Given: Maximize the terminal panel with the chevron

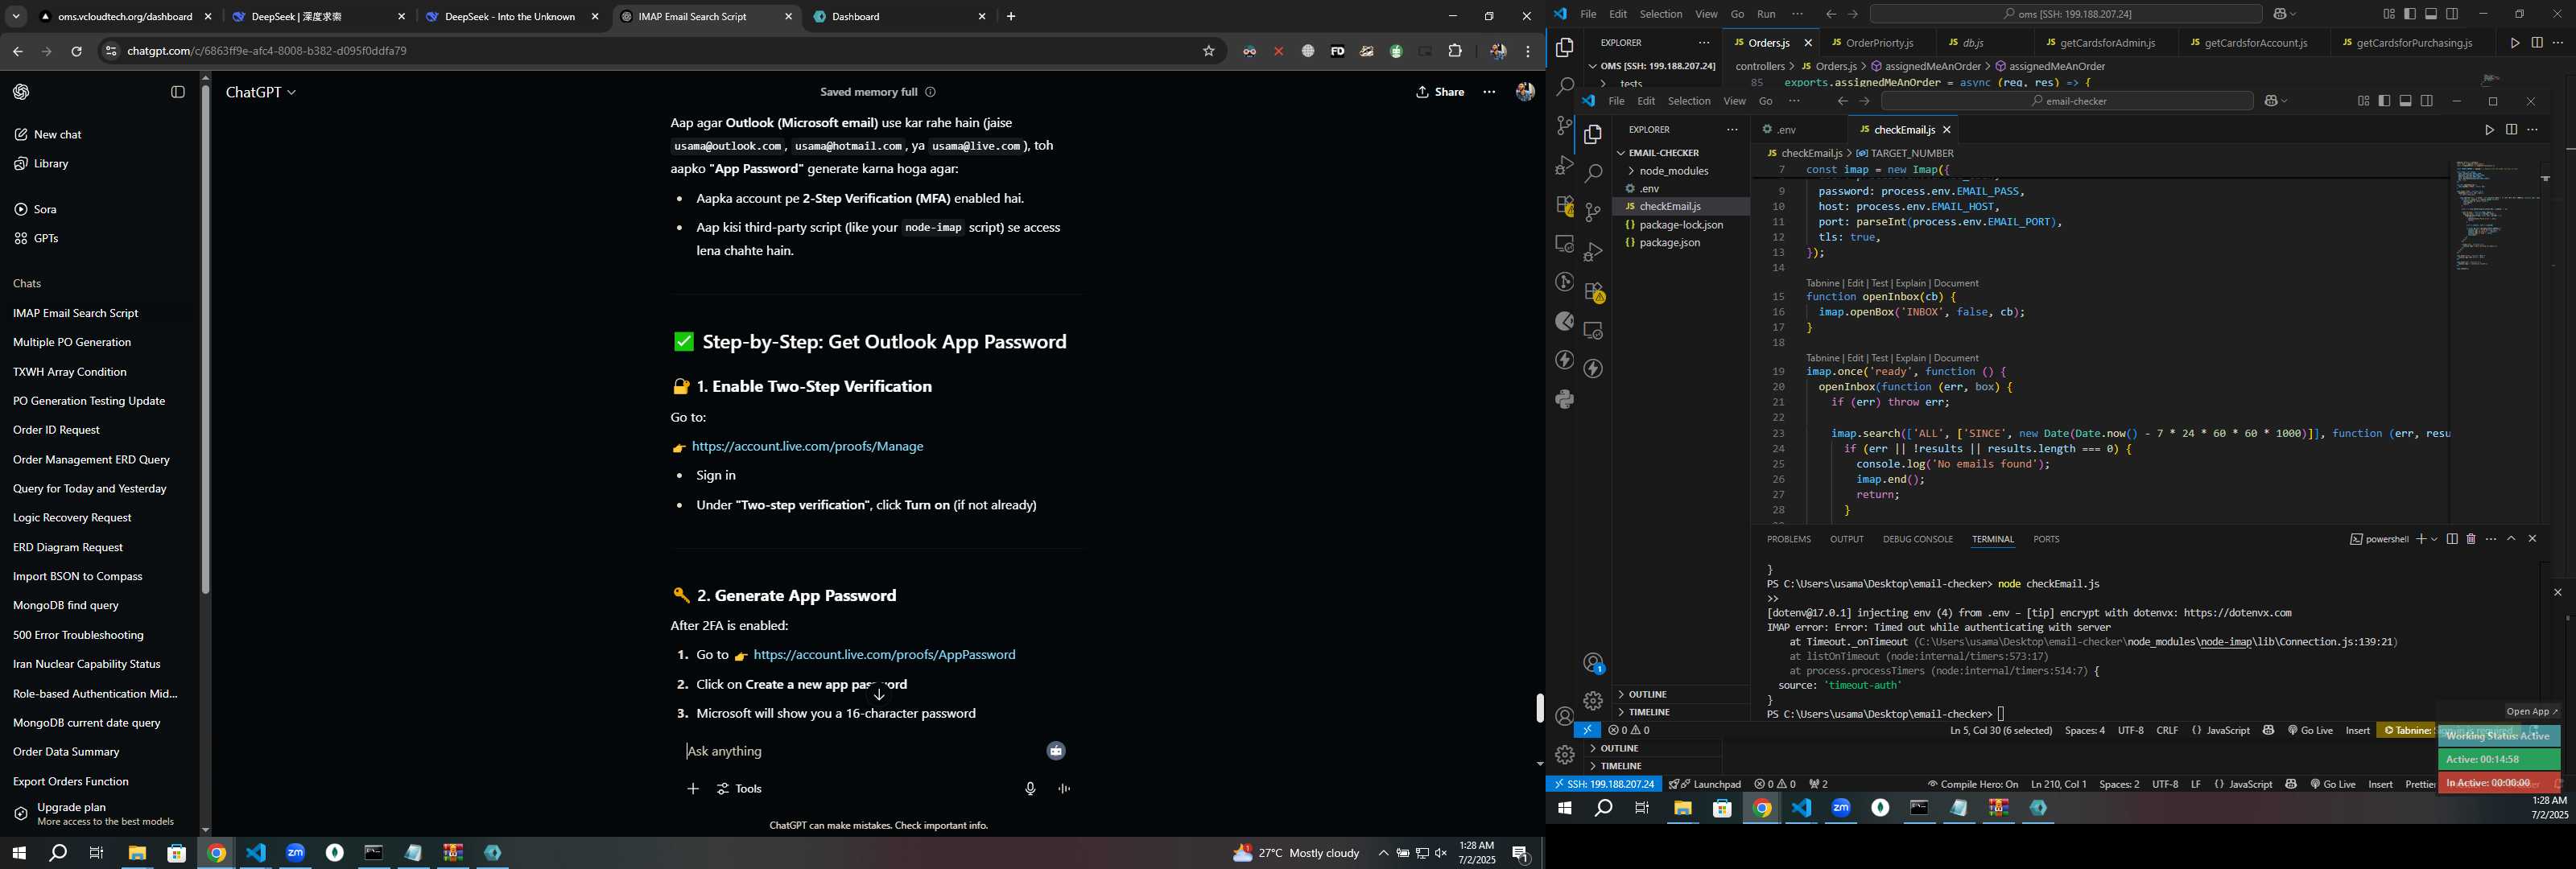Looking at the screenshot, I should [x=2511, y=539].
